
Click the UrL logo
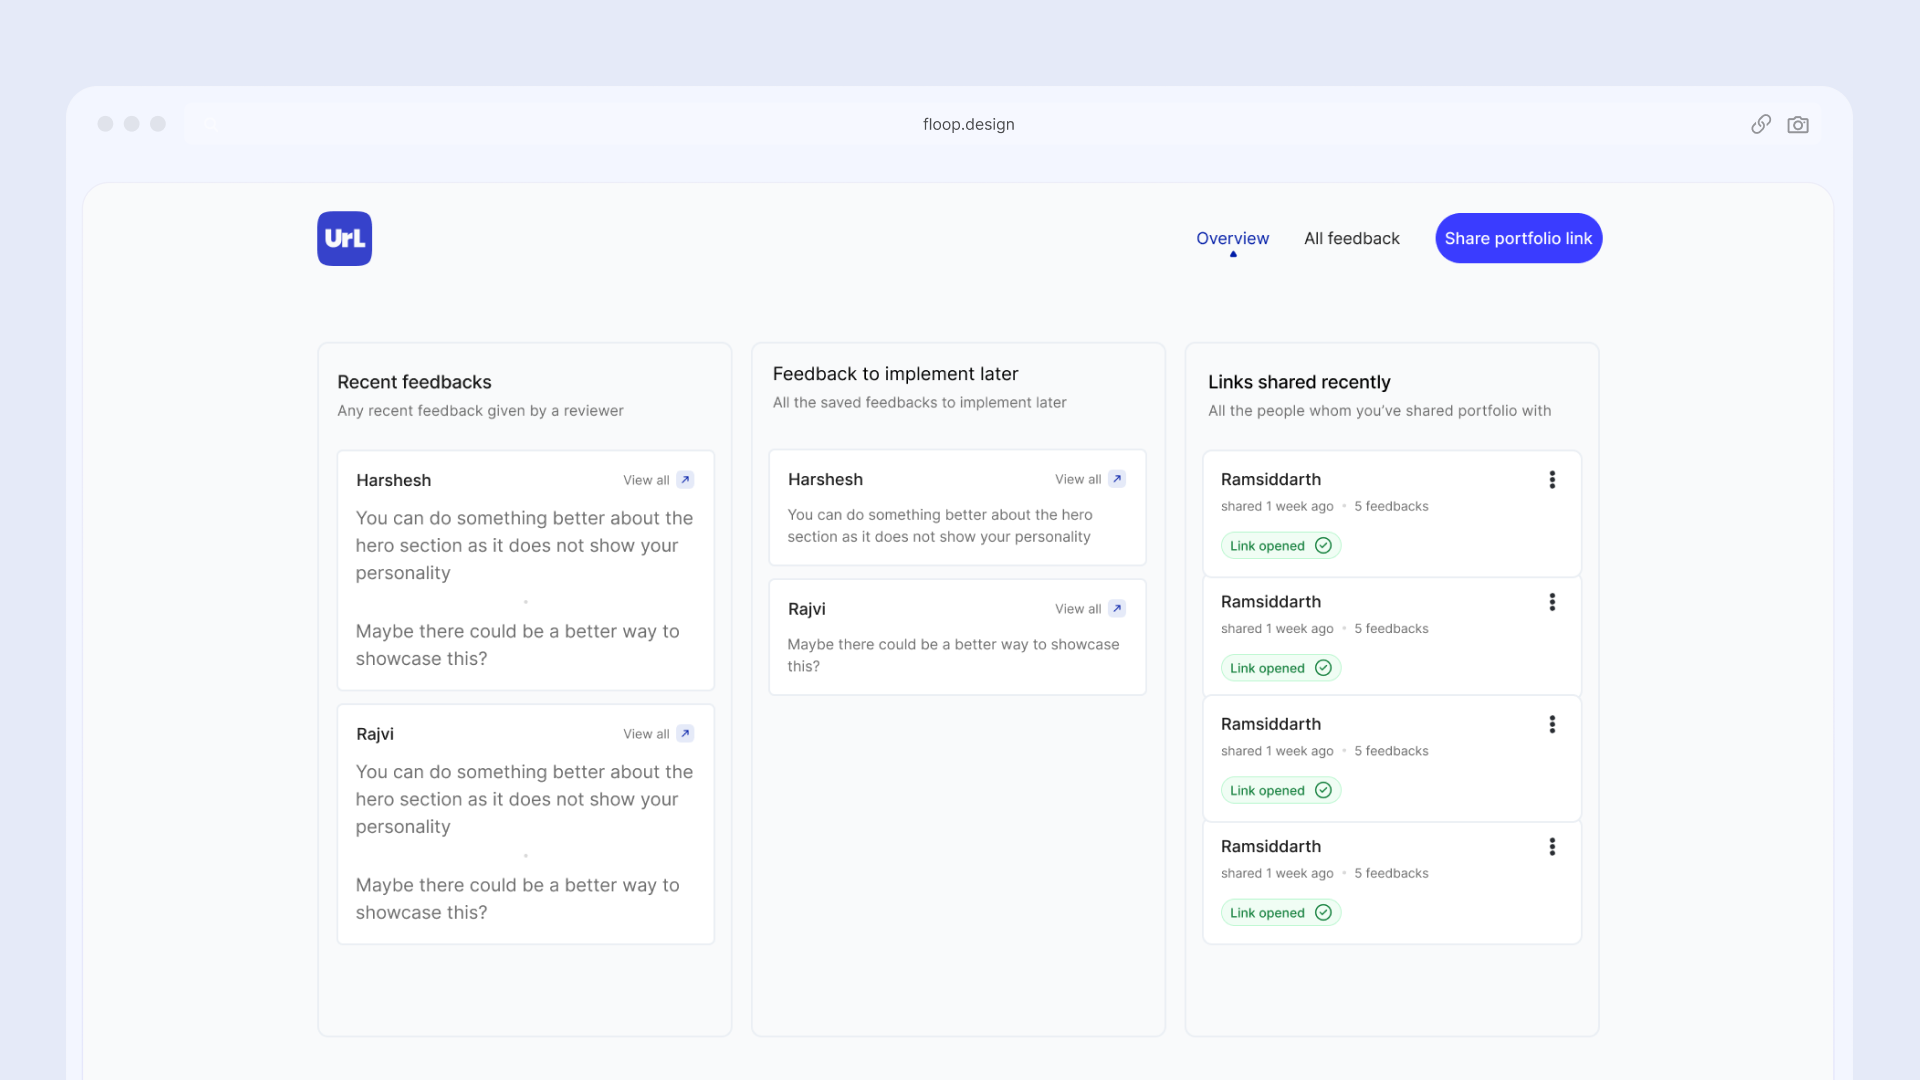click(x=344, y=238)
